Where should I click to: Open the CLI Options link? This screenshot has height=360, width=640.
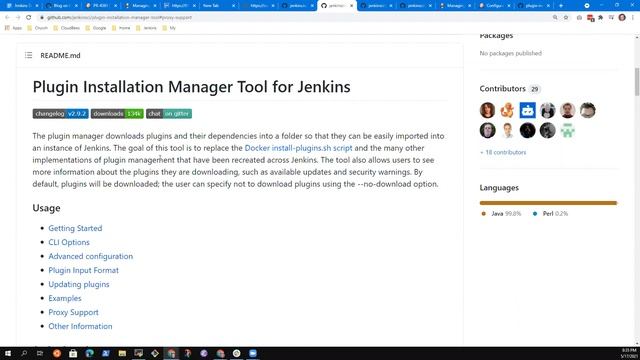click(69, 242)
